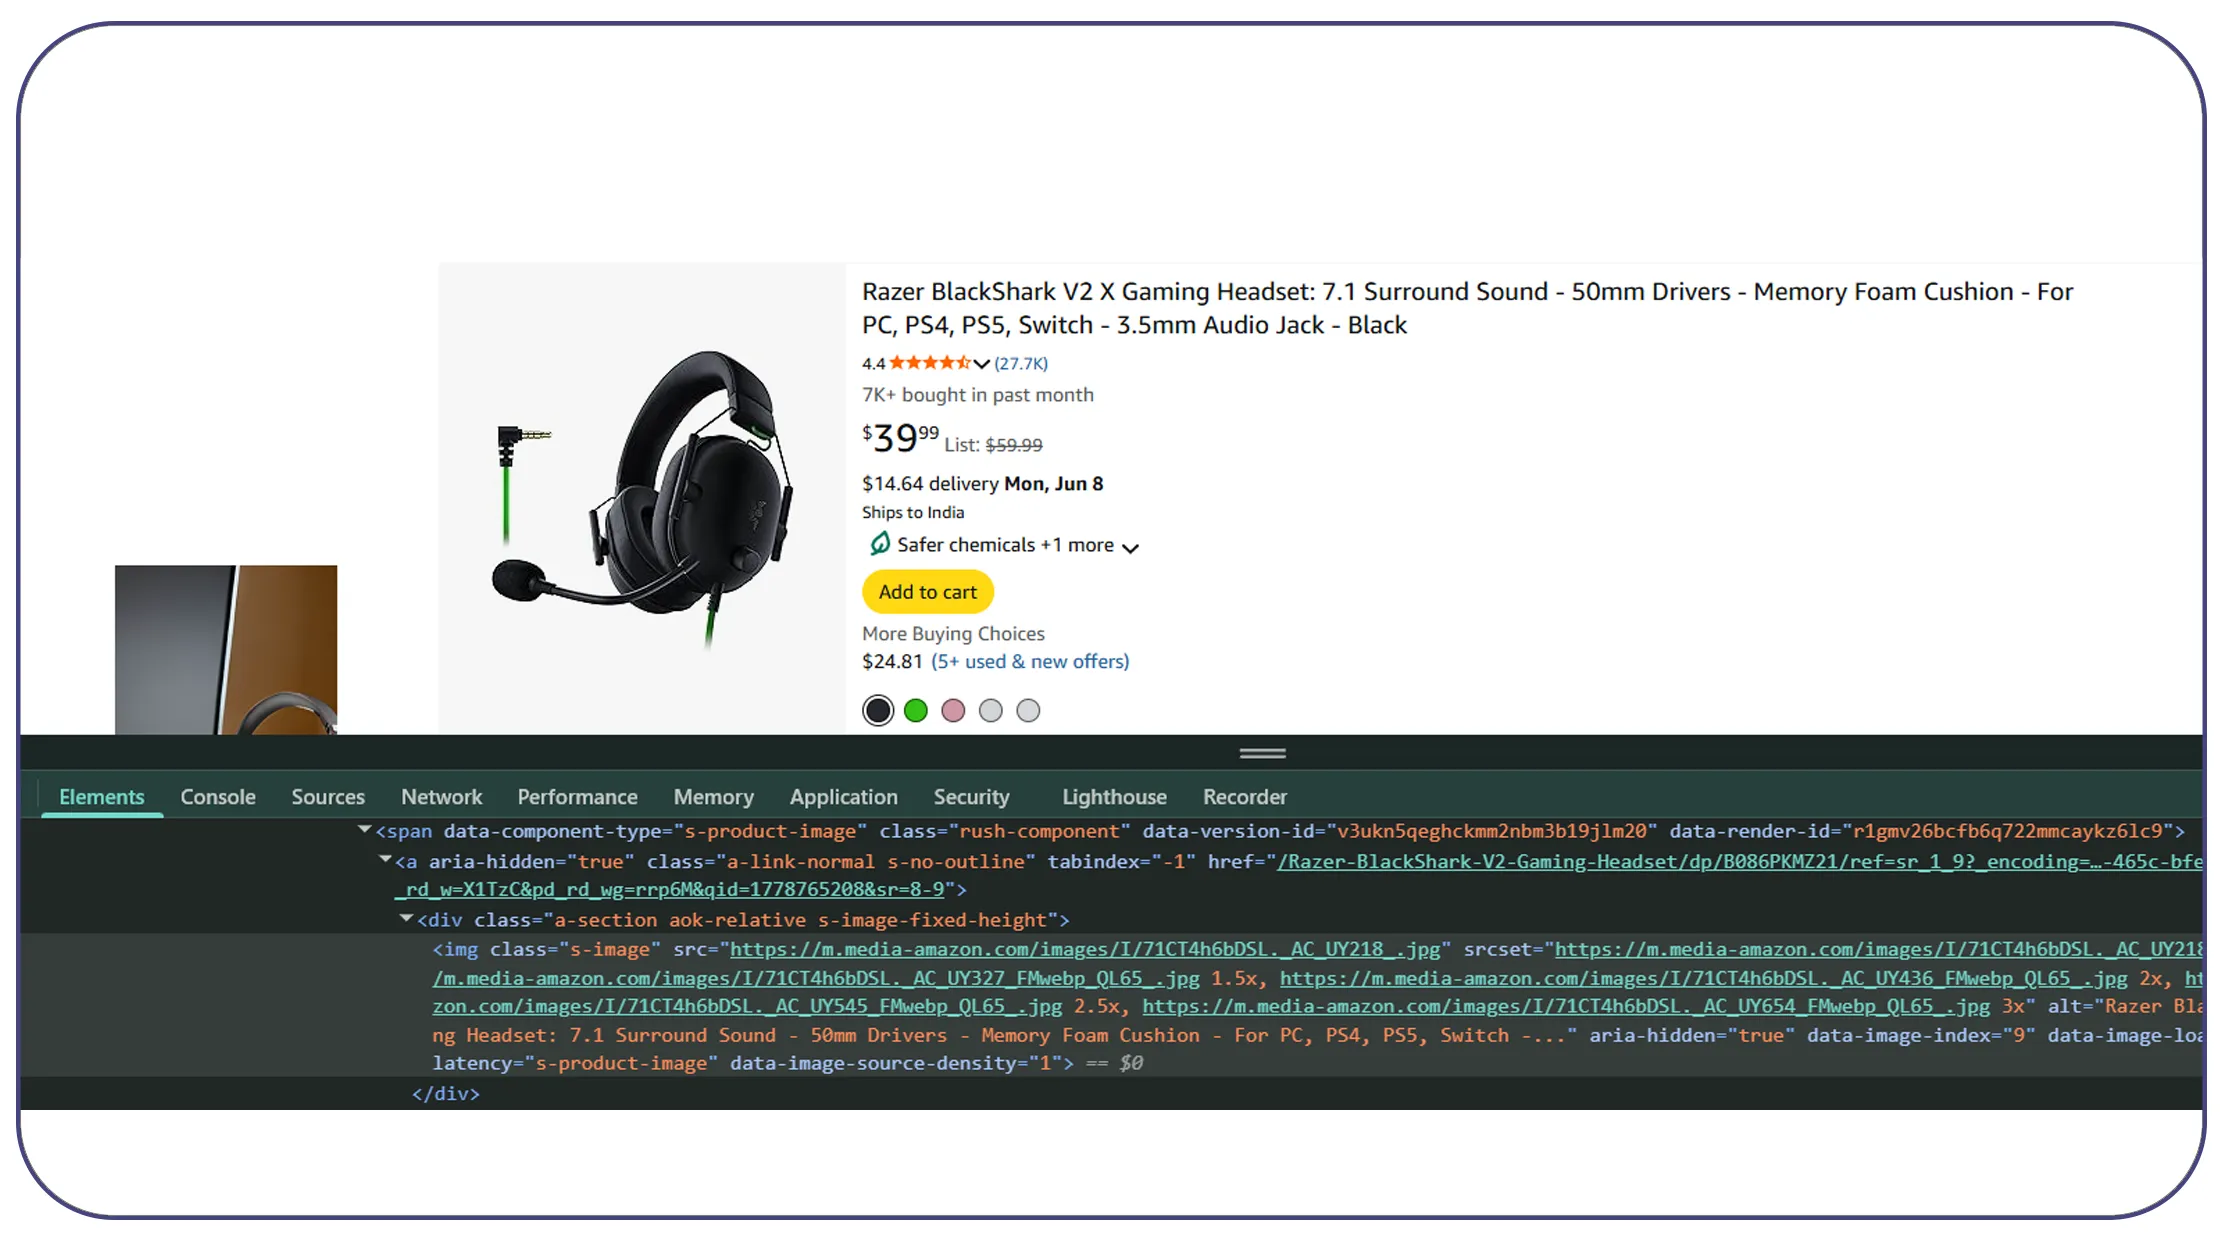Viewport: 2223px width, 1240px height.
Task: Grab the DevTools panel drag handle
Action: pos(1262,754)
